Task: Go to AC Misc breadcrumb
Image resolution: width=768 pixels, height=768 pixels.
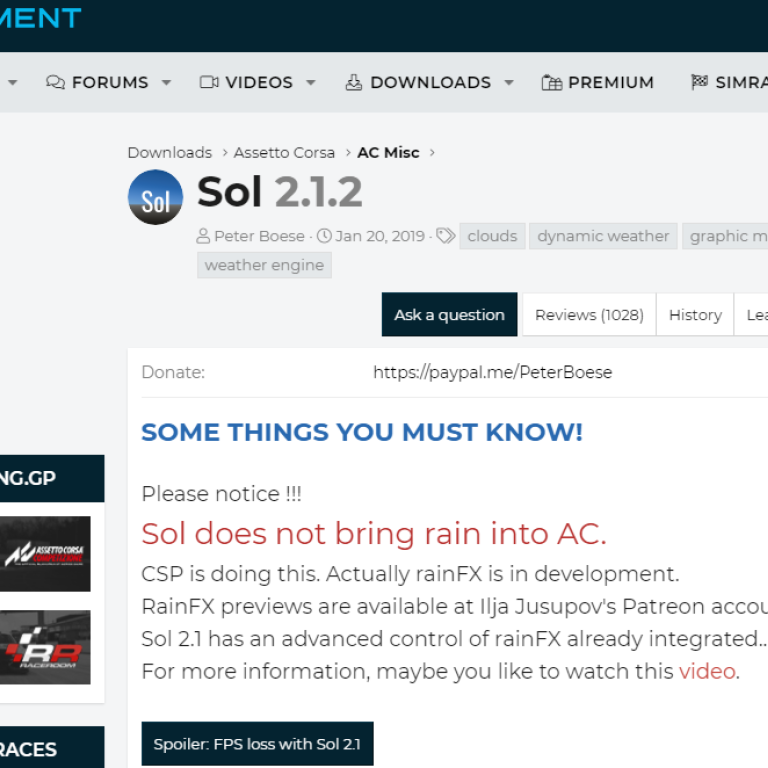Action: coord(388,153)
